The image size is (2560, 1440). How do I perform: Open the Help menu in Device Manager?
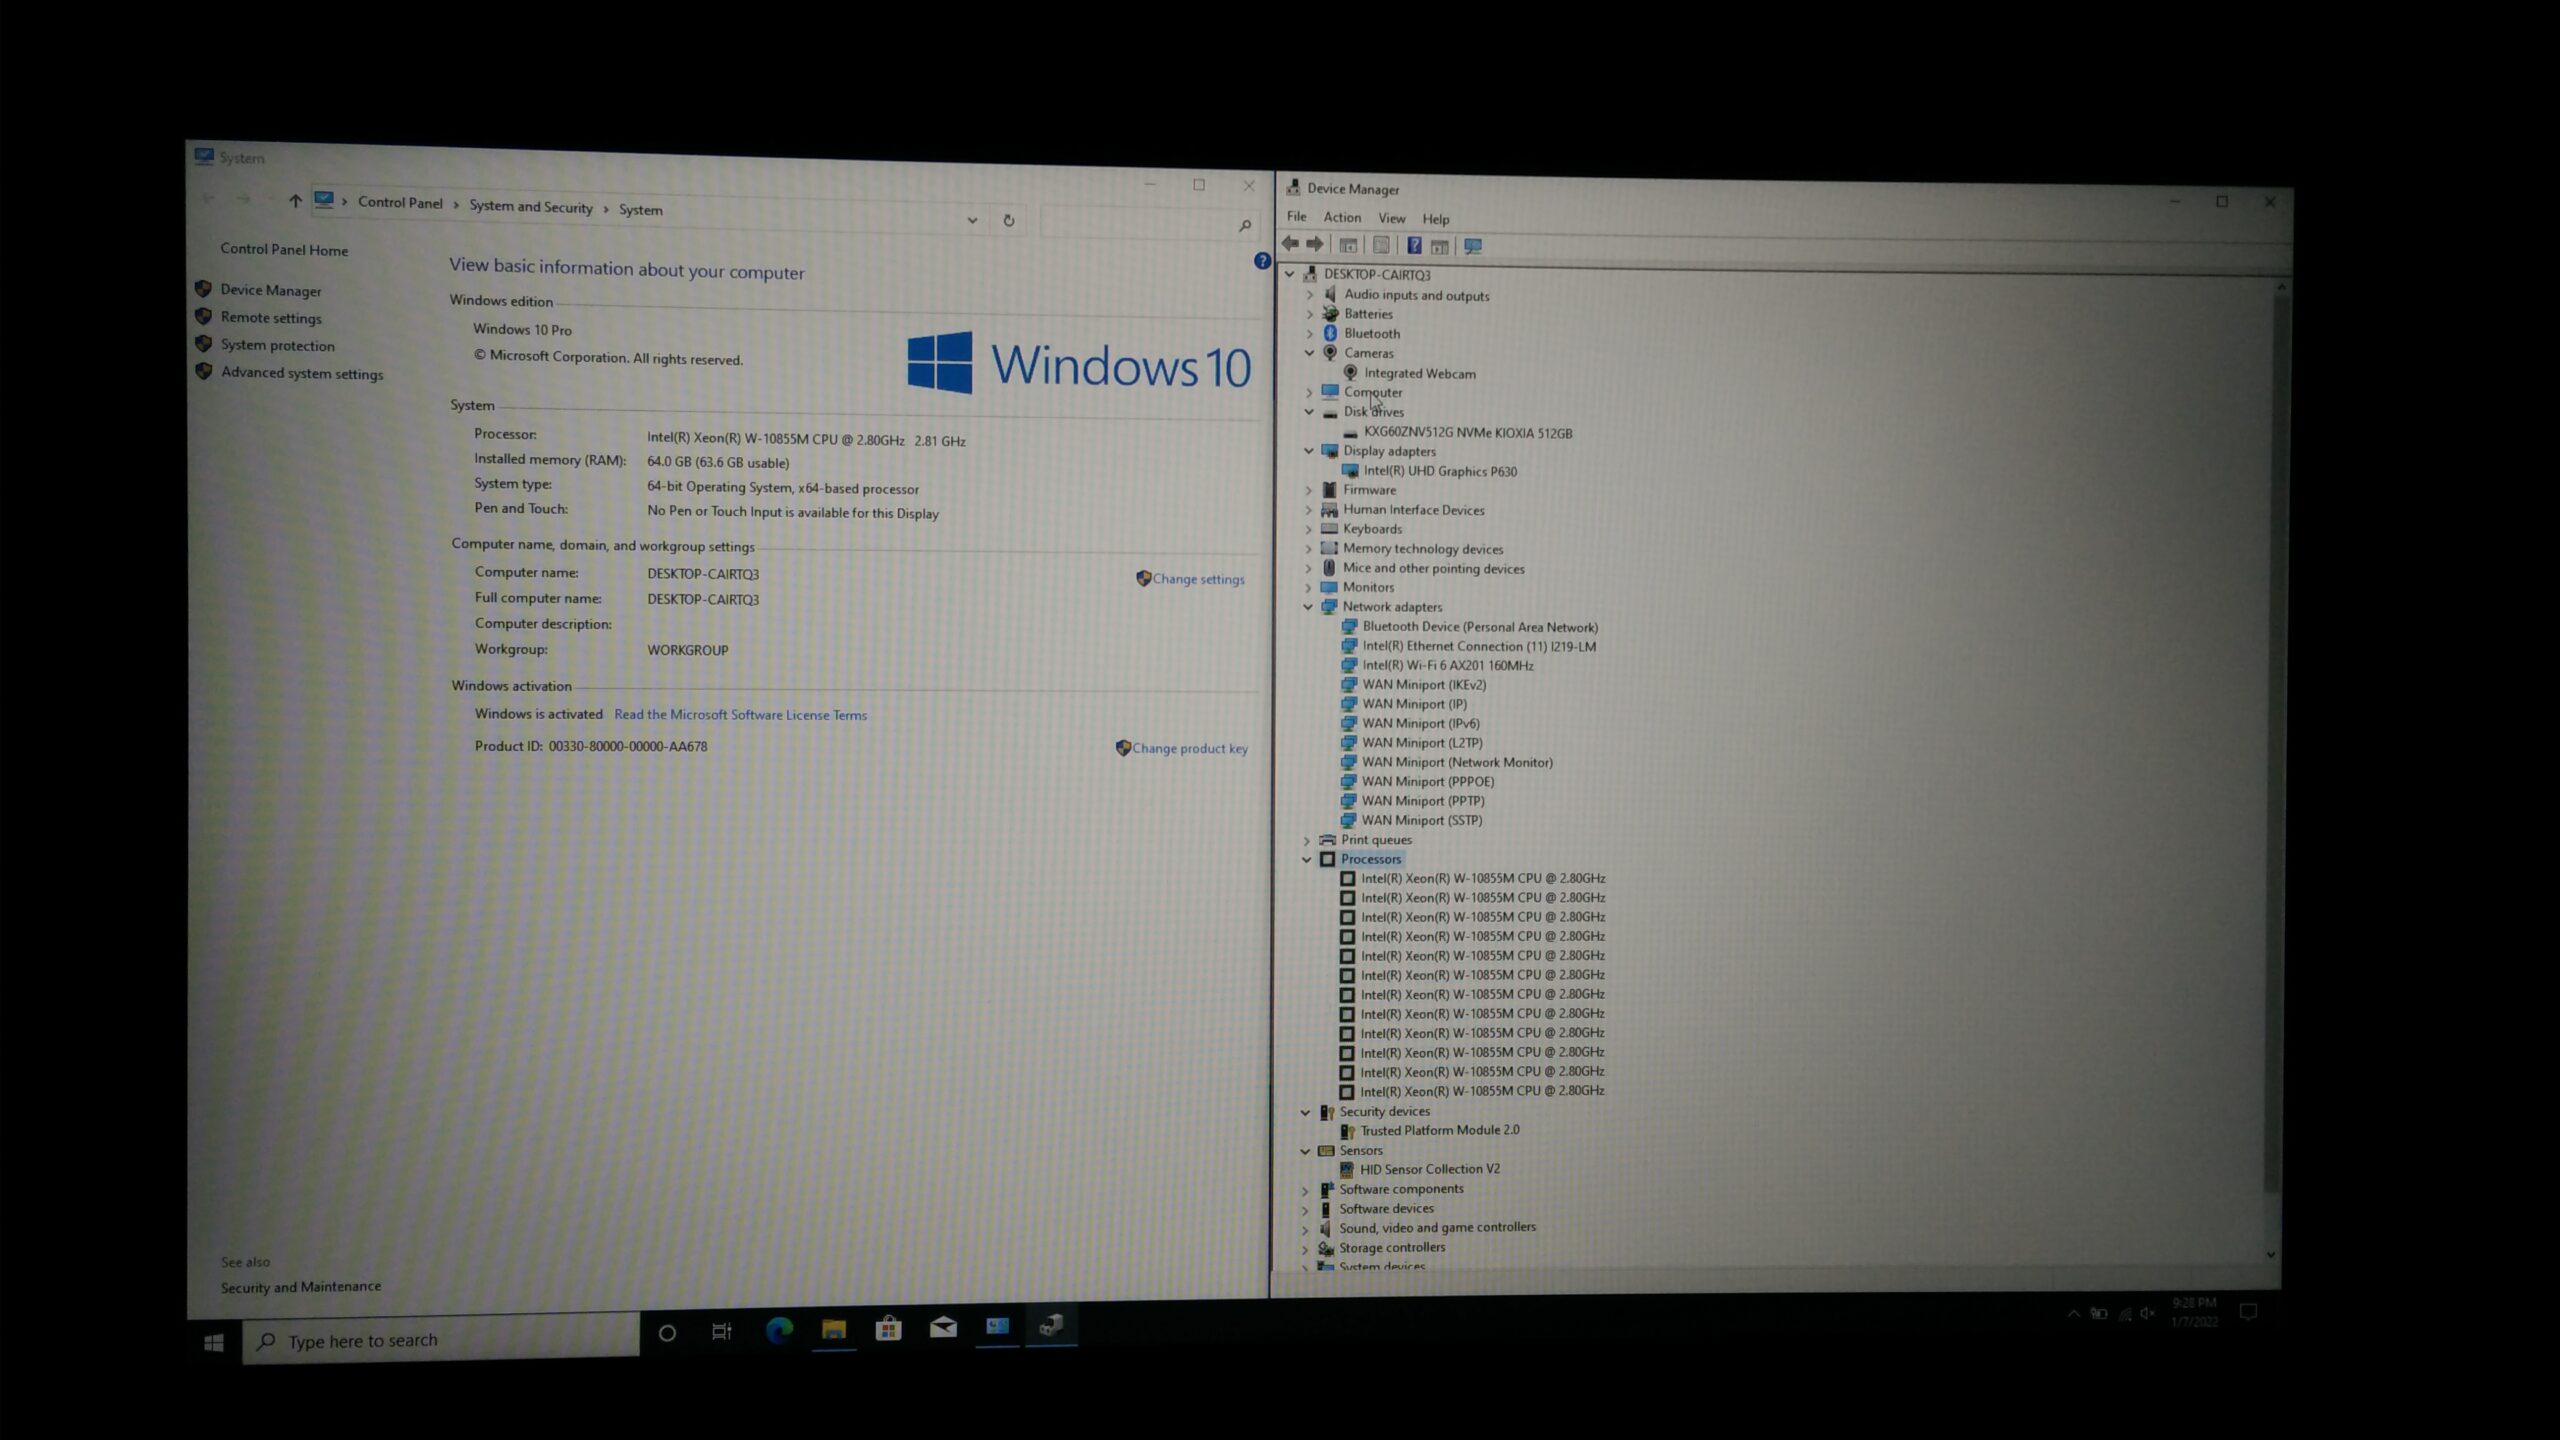tap(1436, 219)
